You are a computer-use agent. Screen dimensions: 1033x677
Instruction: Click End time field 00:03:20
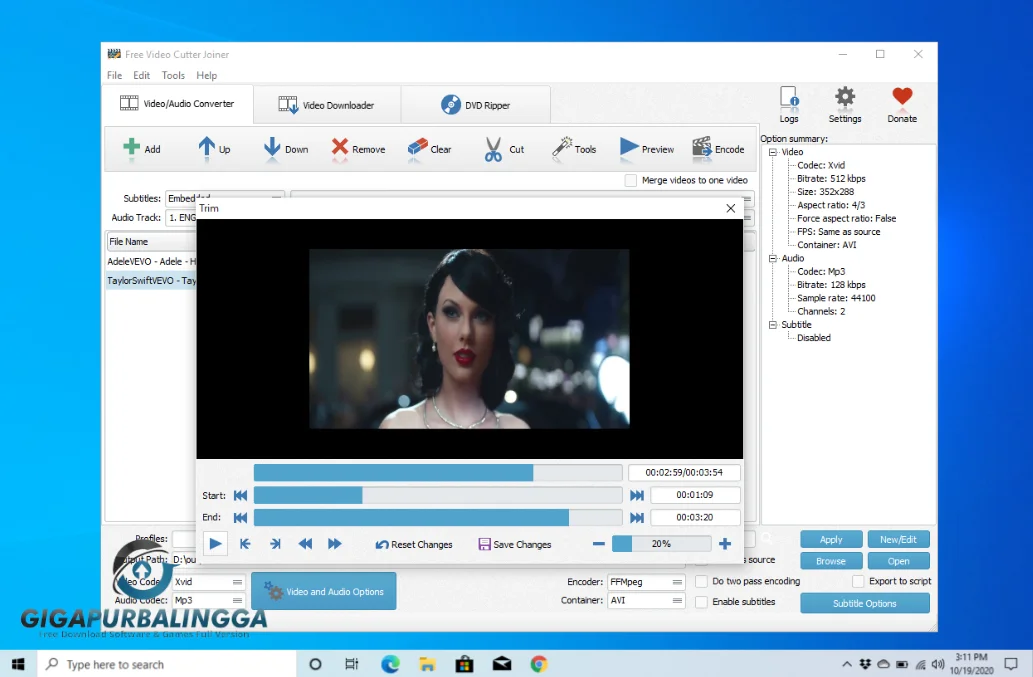click(695, 518)
